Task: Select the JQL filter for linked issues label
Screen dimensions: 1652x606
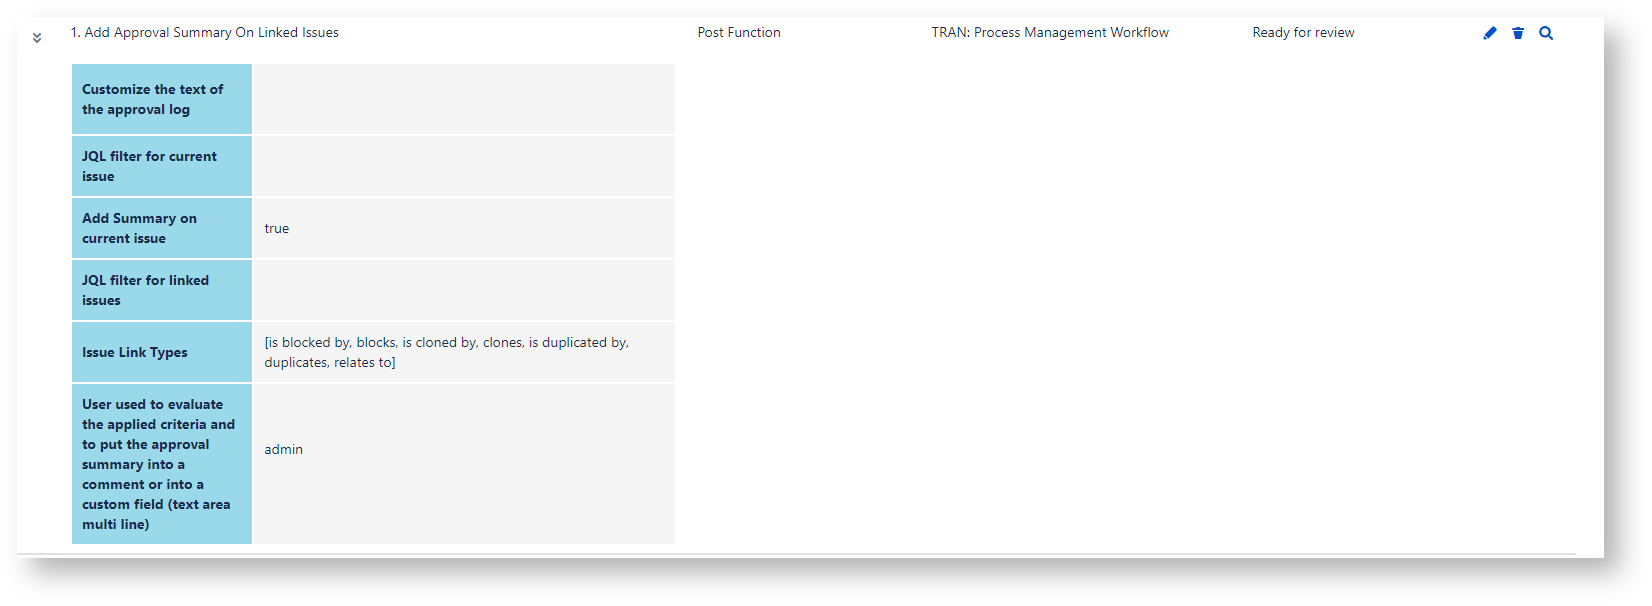Action: click(145, 290)
